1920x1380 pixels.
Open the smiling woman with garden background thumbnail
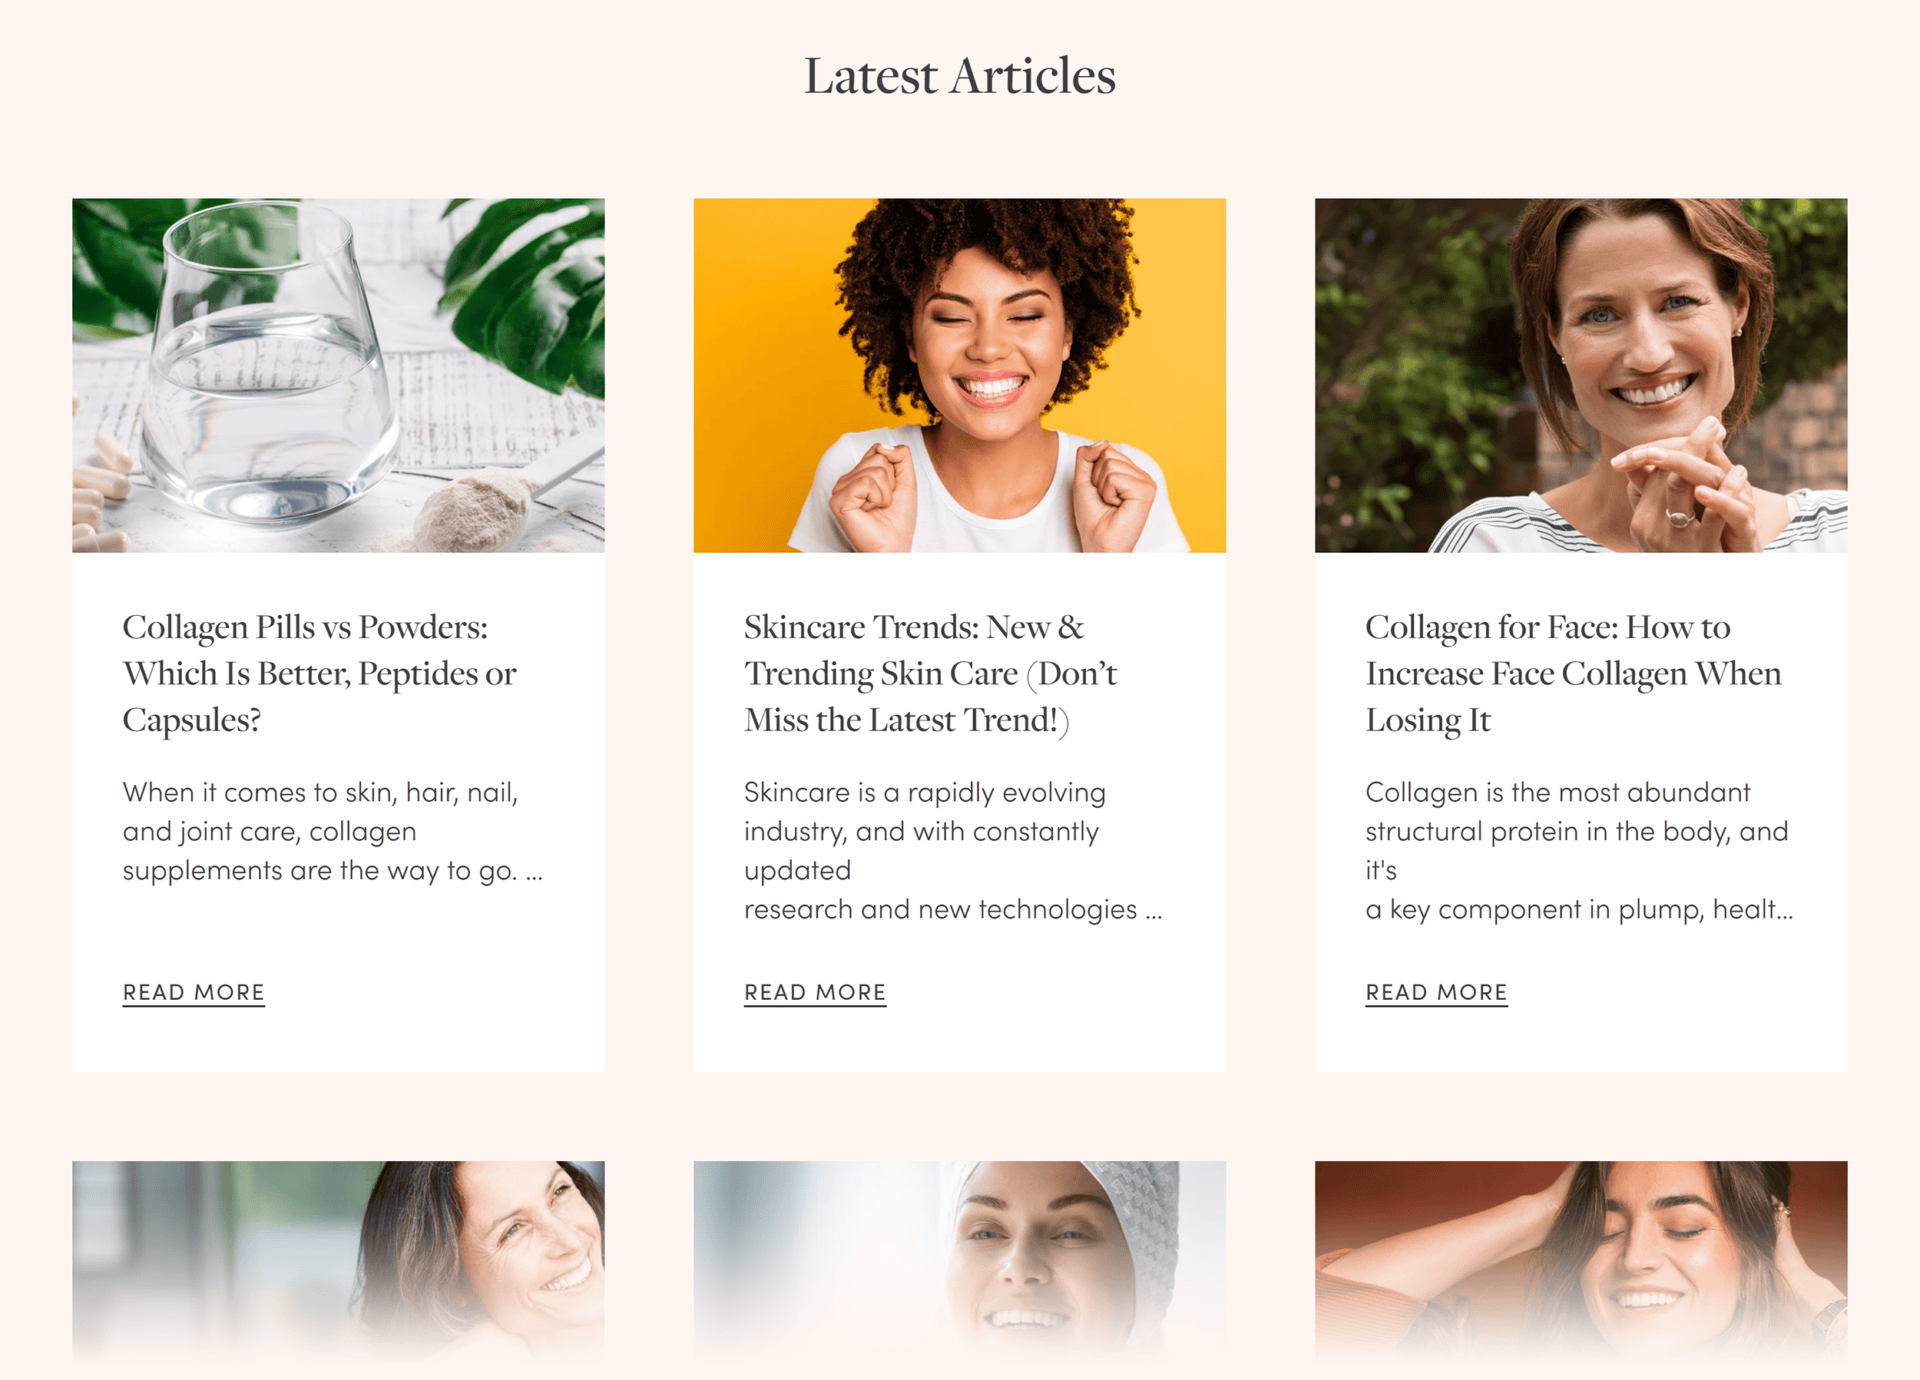point(1581,375)
